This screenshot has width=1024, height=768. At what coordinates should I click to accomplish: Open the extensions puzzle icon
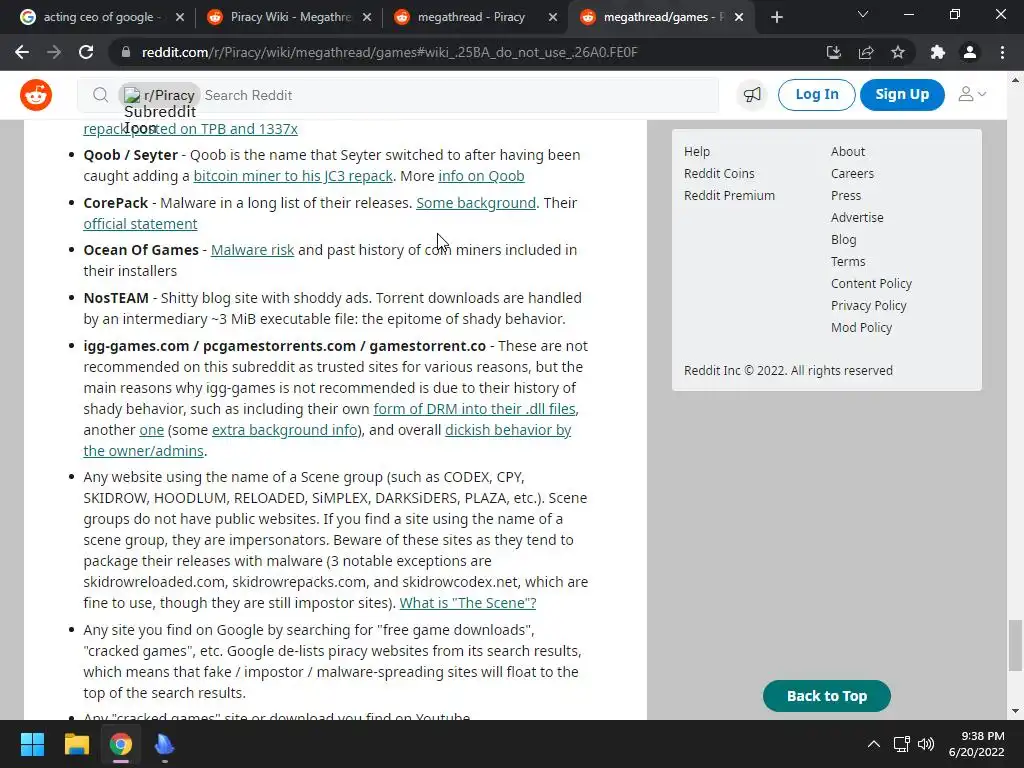(x=938, y=52)
